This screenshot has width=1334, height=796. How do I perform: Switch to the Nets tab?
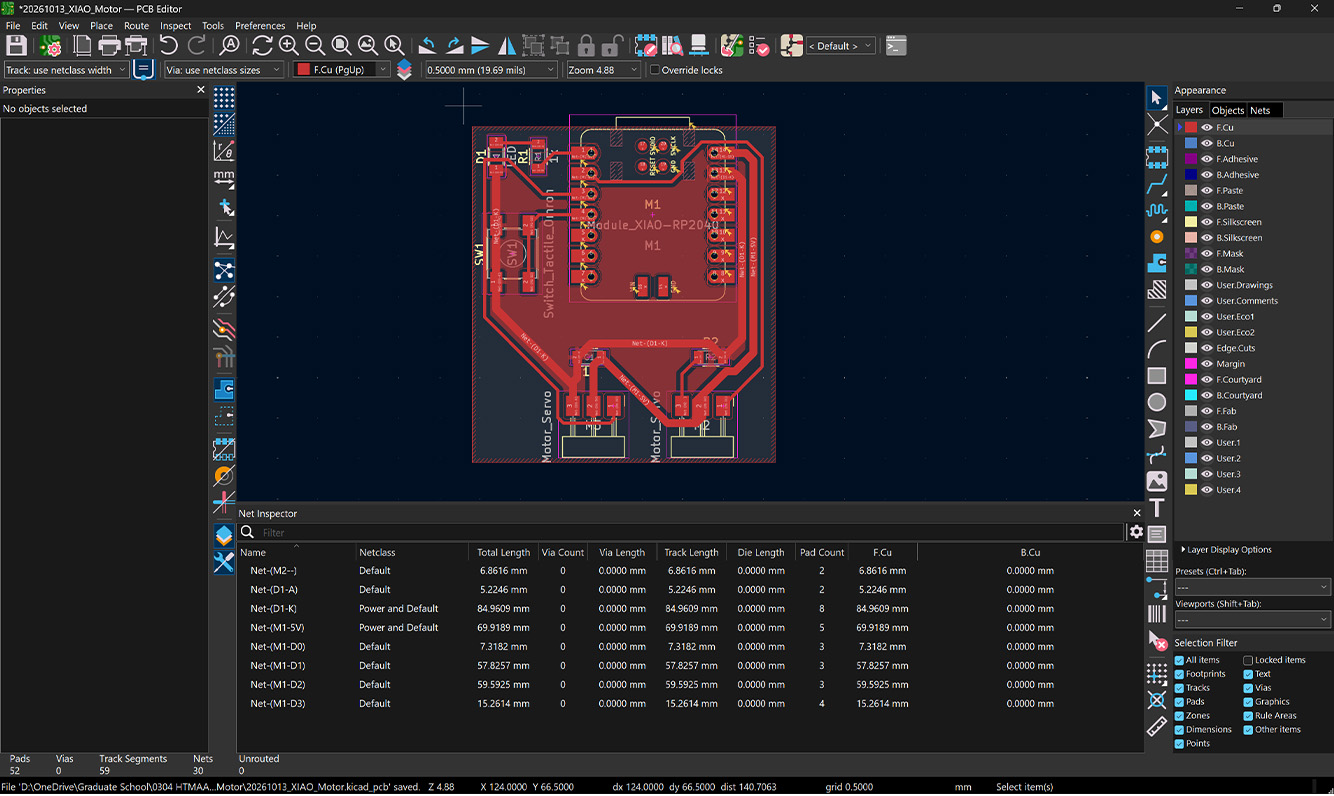(x=1260, y=110)
